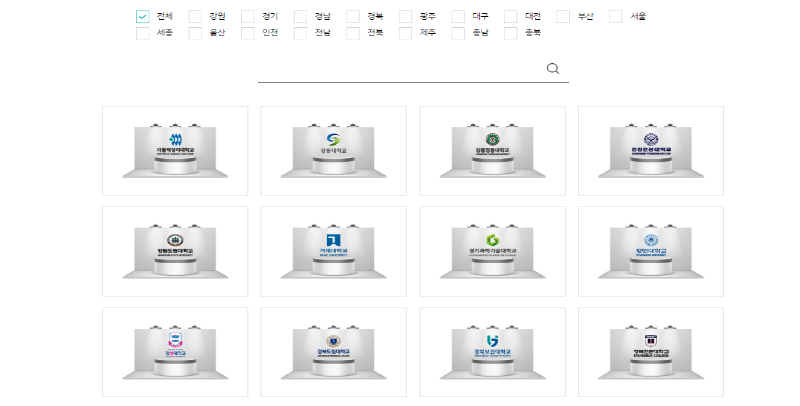Check the 대구 region checkbox
Screen dimensions: 800x406
(x=458, y=16)
